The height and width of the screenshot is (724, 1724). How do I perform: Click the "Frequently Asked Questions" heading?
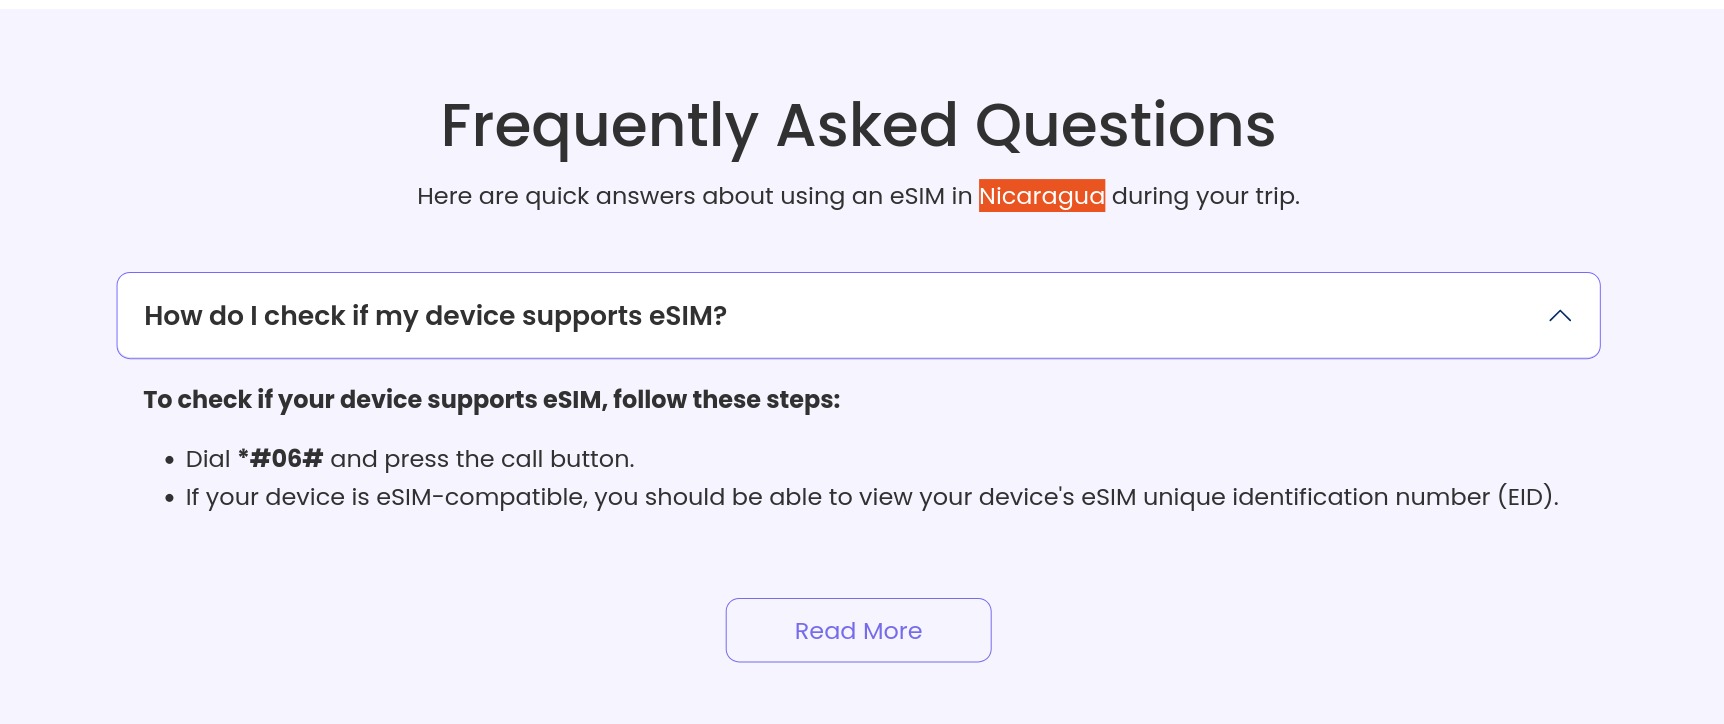click(858, 126)
